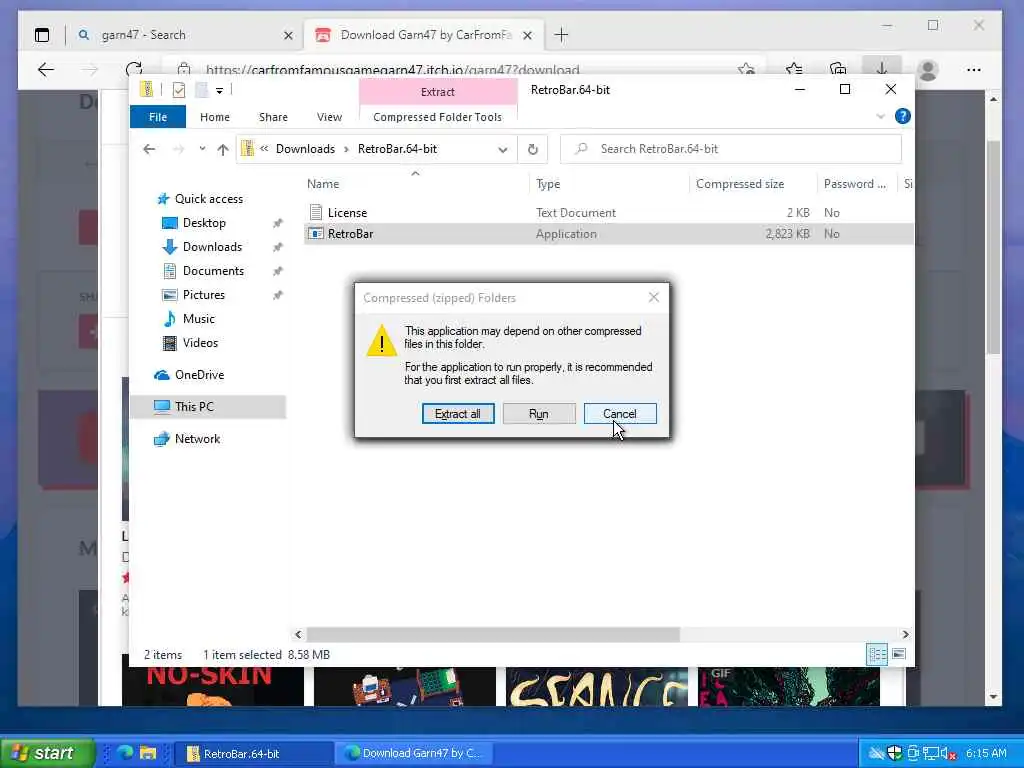Open the Edge Downloads button

[x=882, y=69]
